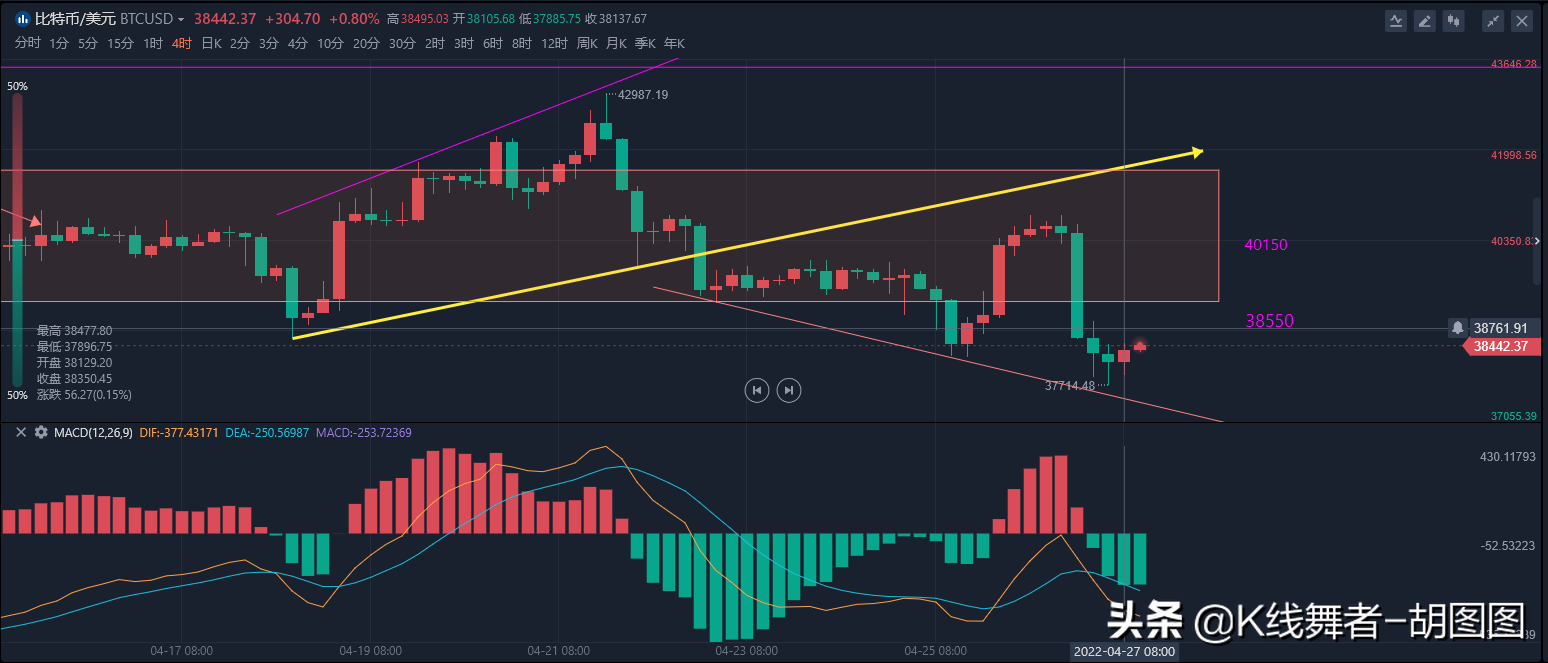1548x663 pixels.
Task: Click the collapse-chart arrows icon
Action: tap(1492, 20)
